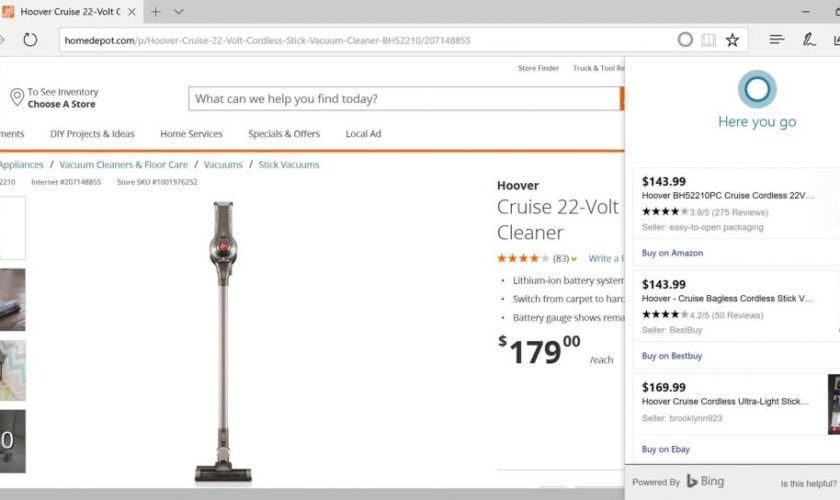Click the store location pin icon
Viewport: 840px width, 500px height.
(x=16, y=97)
